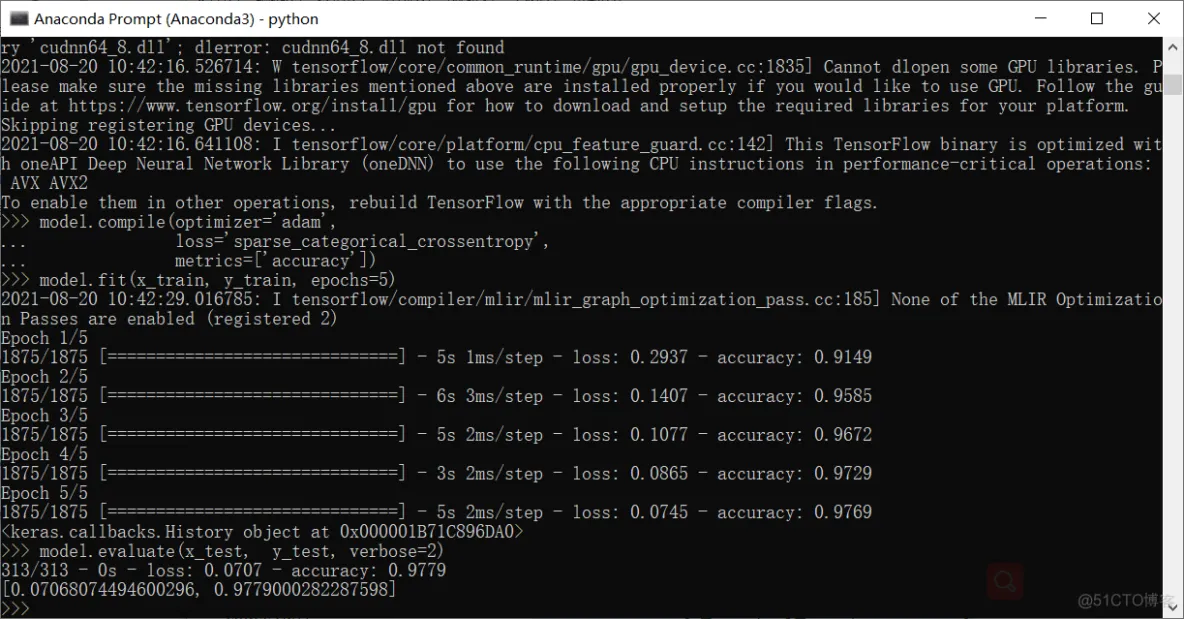Click the 'Epoch 3/5' line
This screenshot has height=619, width=1184.
coord(45,415)
